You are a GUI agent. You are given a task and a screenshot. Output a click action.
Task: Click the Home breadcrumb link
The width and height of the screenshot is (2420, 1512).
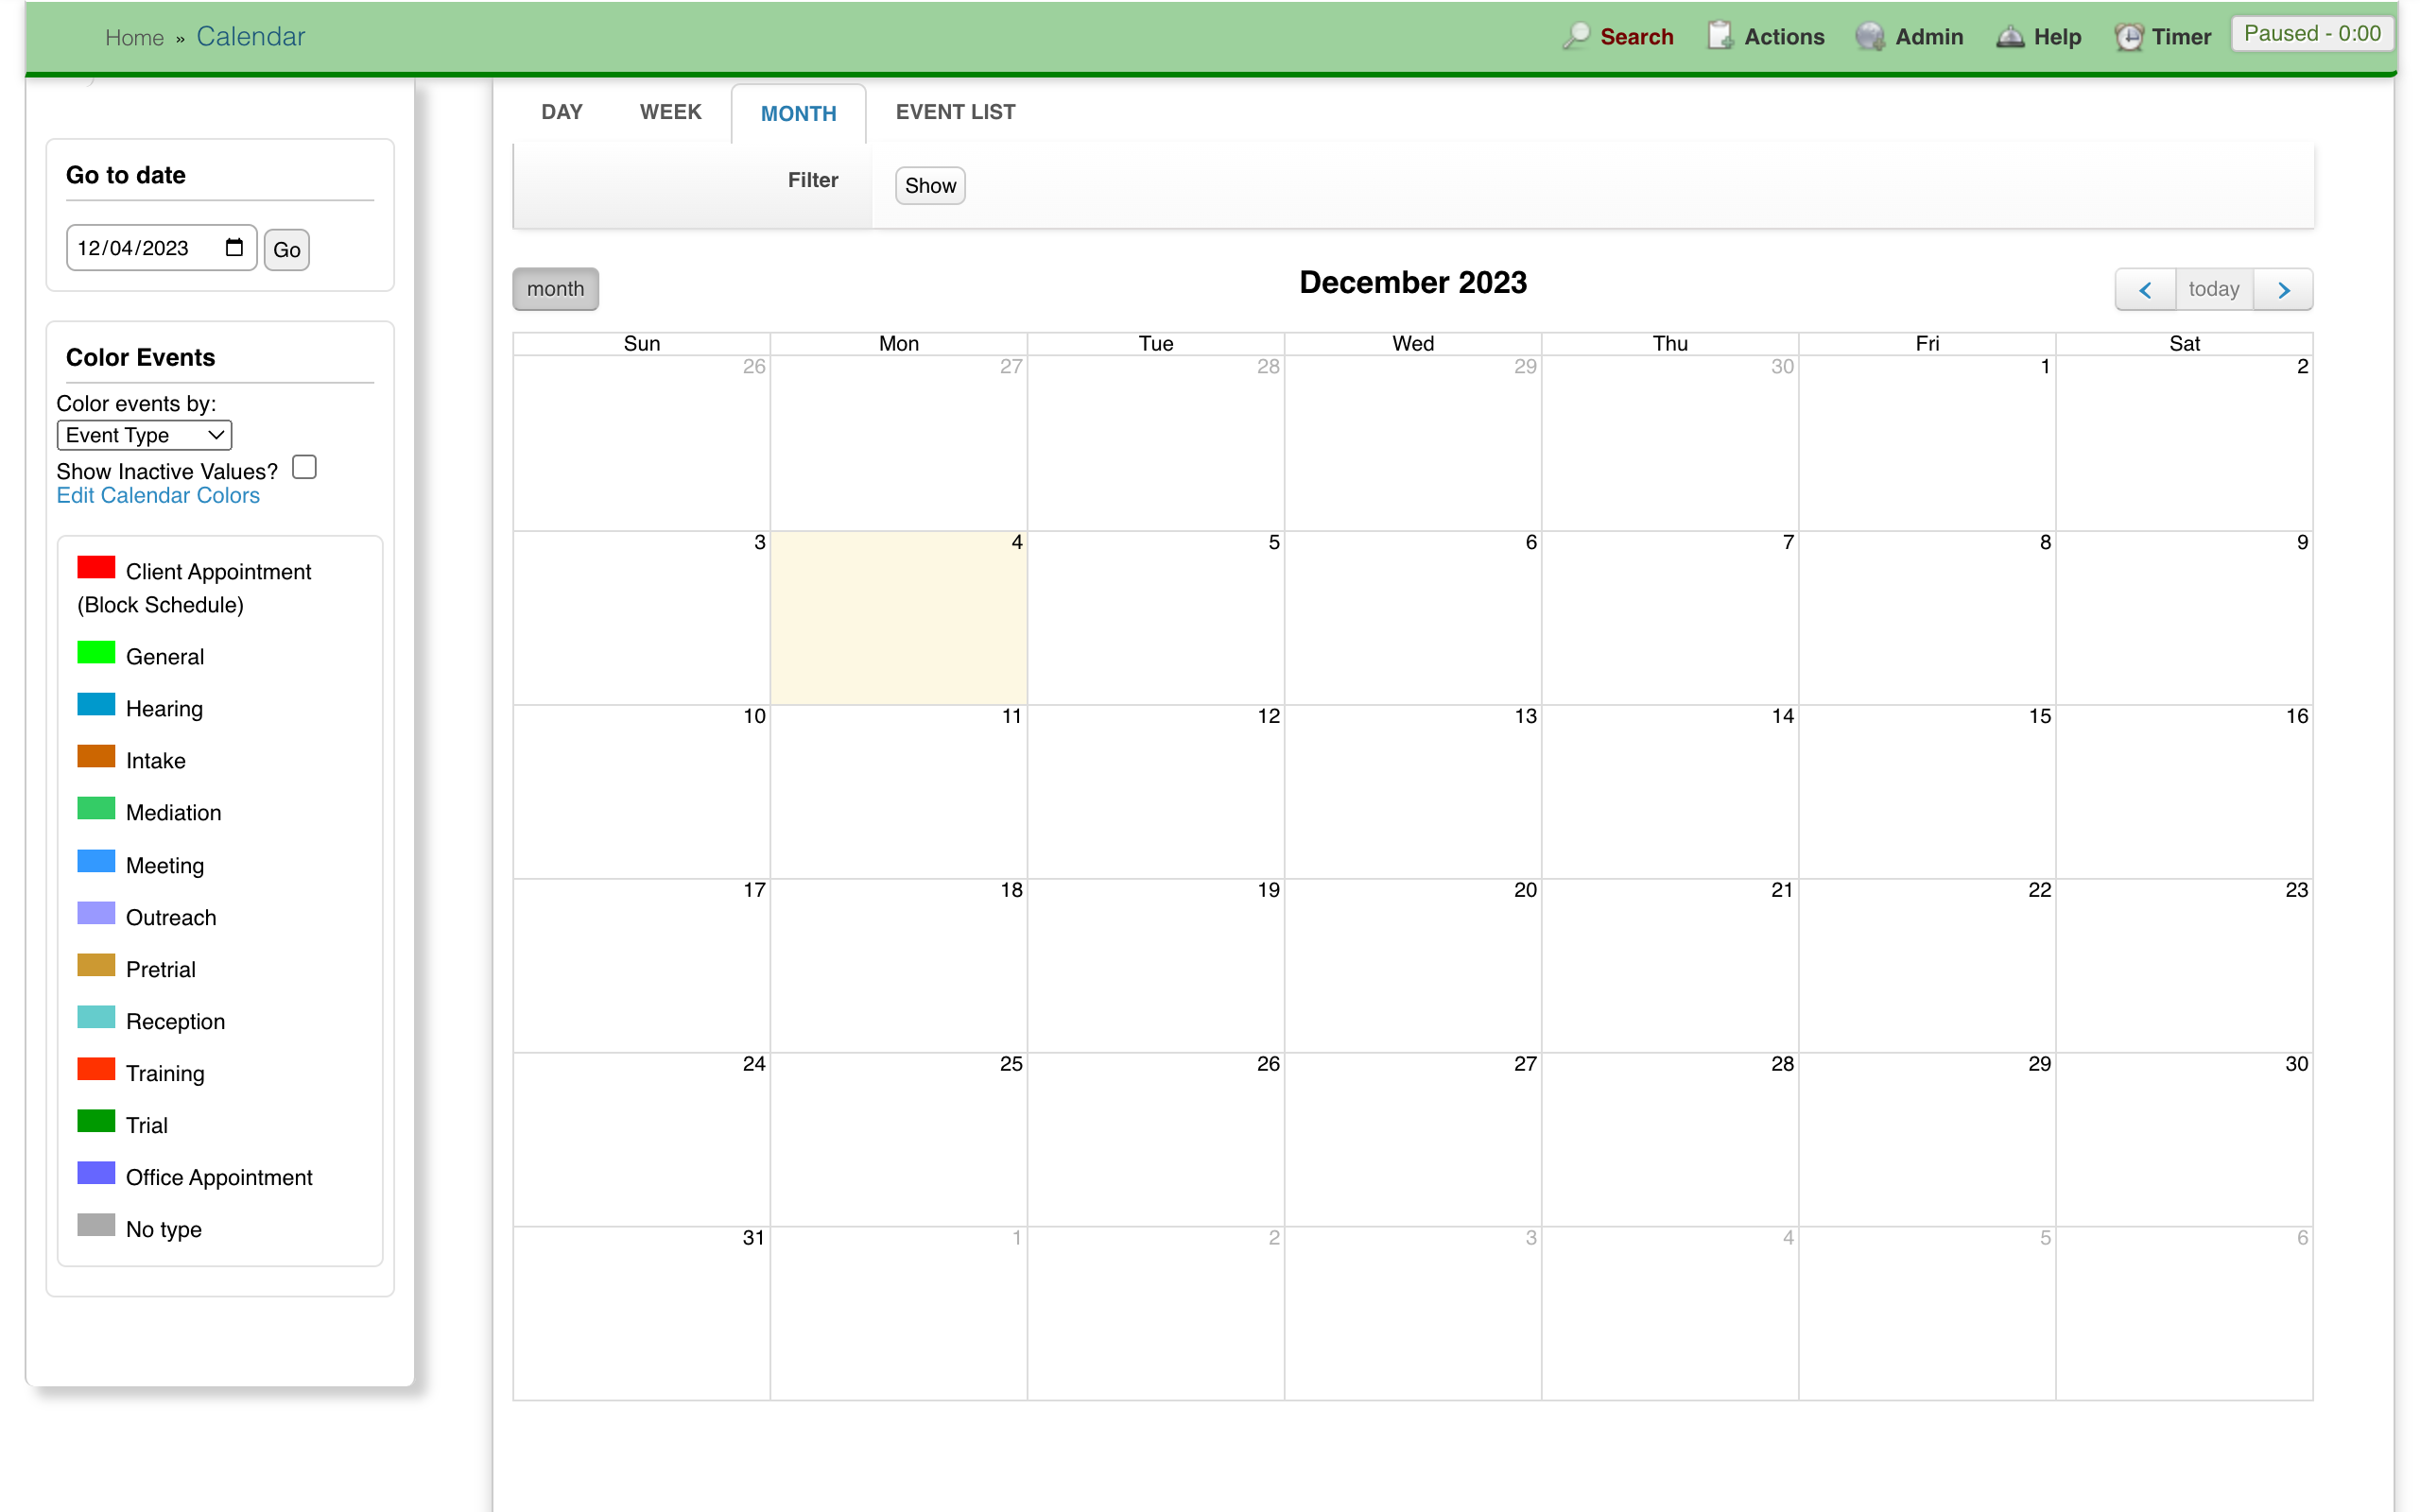click(134, 37)
